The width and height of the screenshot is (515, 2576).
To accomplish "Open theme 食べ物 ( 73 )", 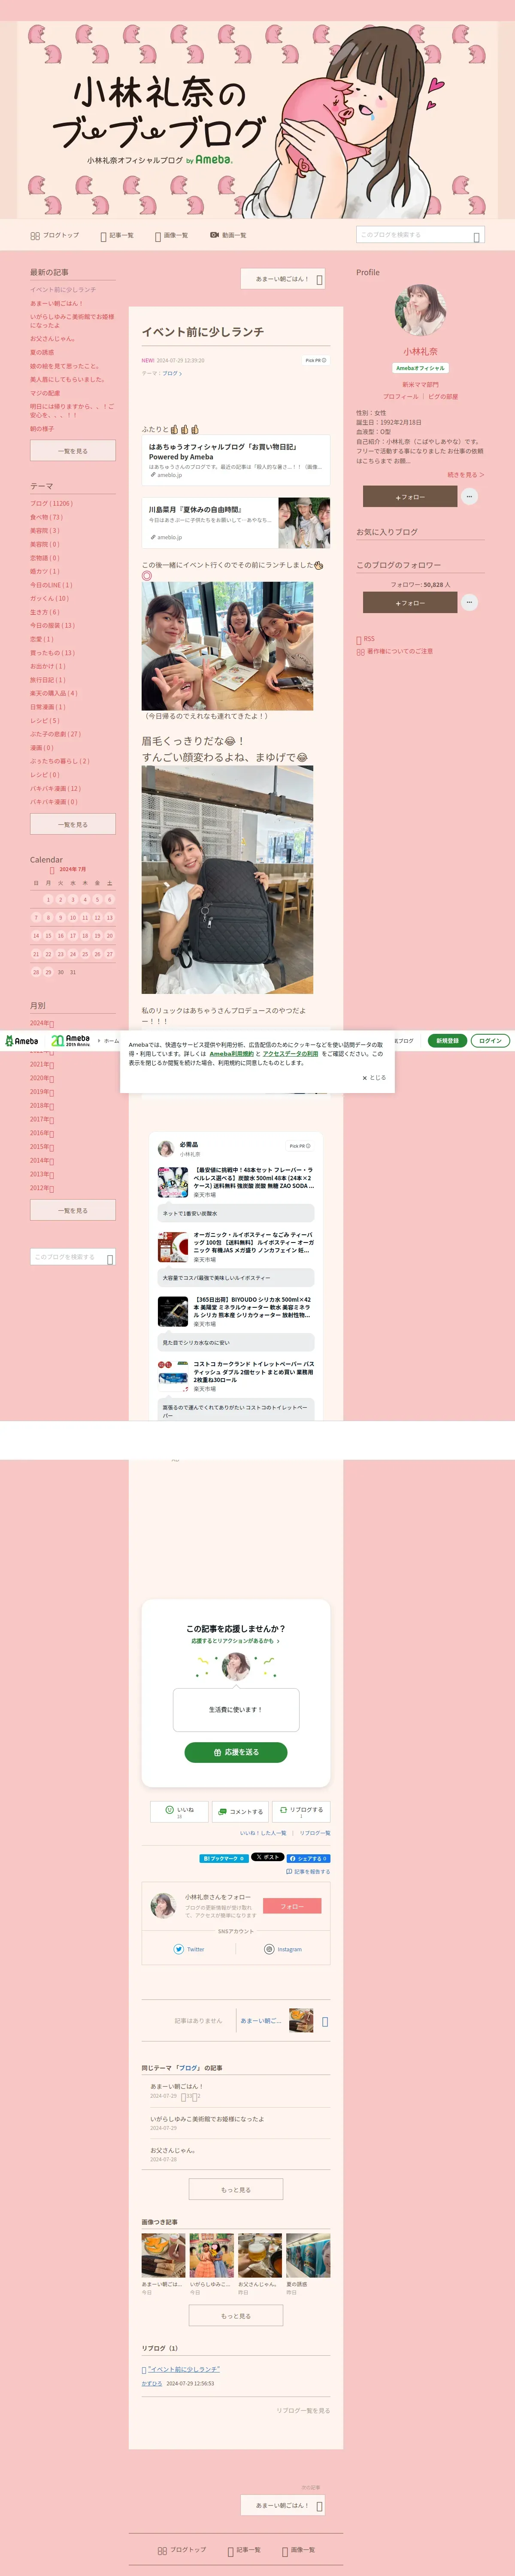I will [46, 517].
